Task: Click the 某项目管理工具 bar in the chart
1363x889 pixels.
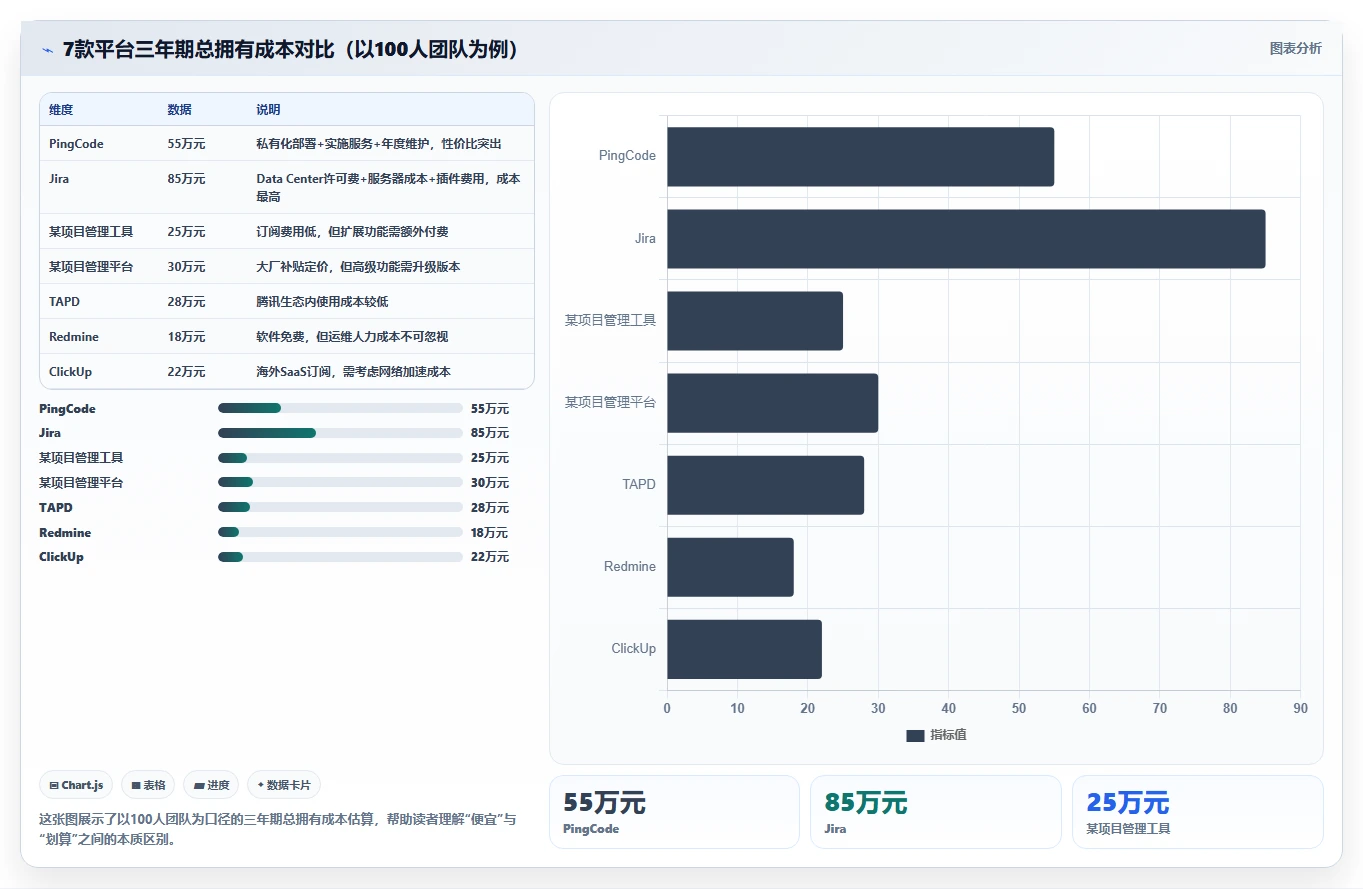Action: point(755,321)
